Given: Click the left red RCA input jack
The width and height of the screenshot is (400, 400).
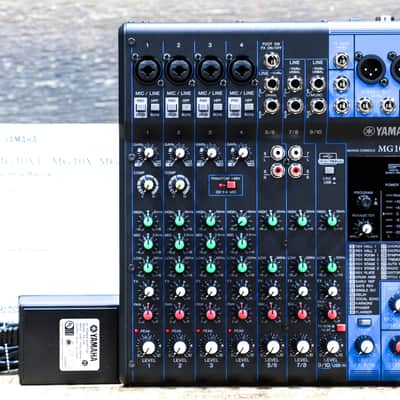Looking at the screenshot, I should [277, 171].
